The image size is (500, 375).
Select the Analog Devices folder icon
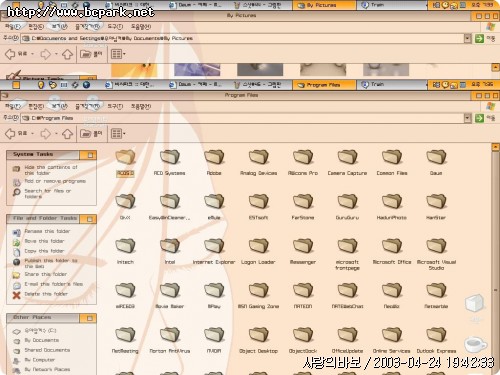258,157
